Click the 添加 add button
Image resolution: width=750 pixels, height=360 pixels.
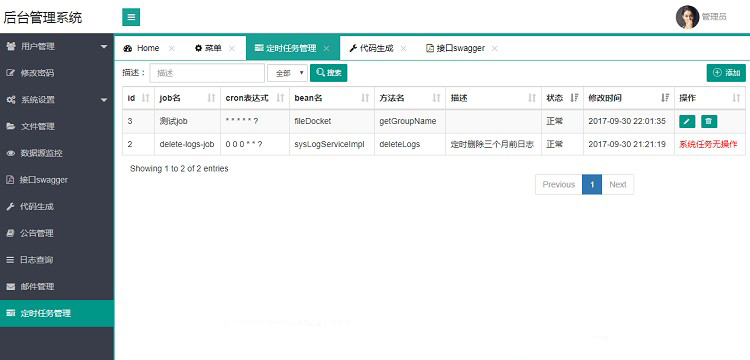point(726,73)
